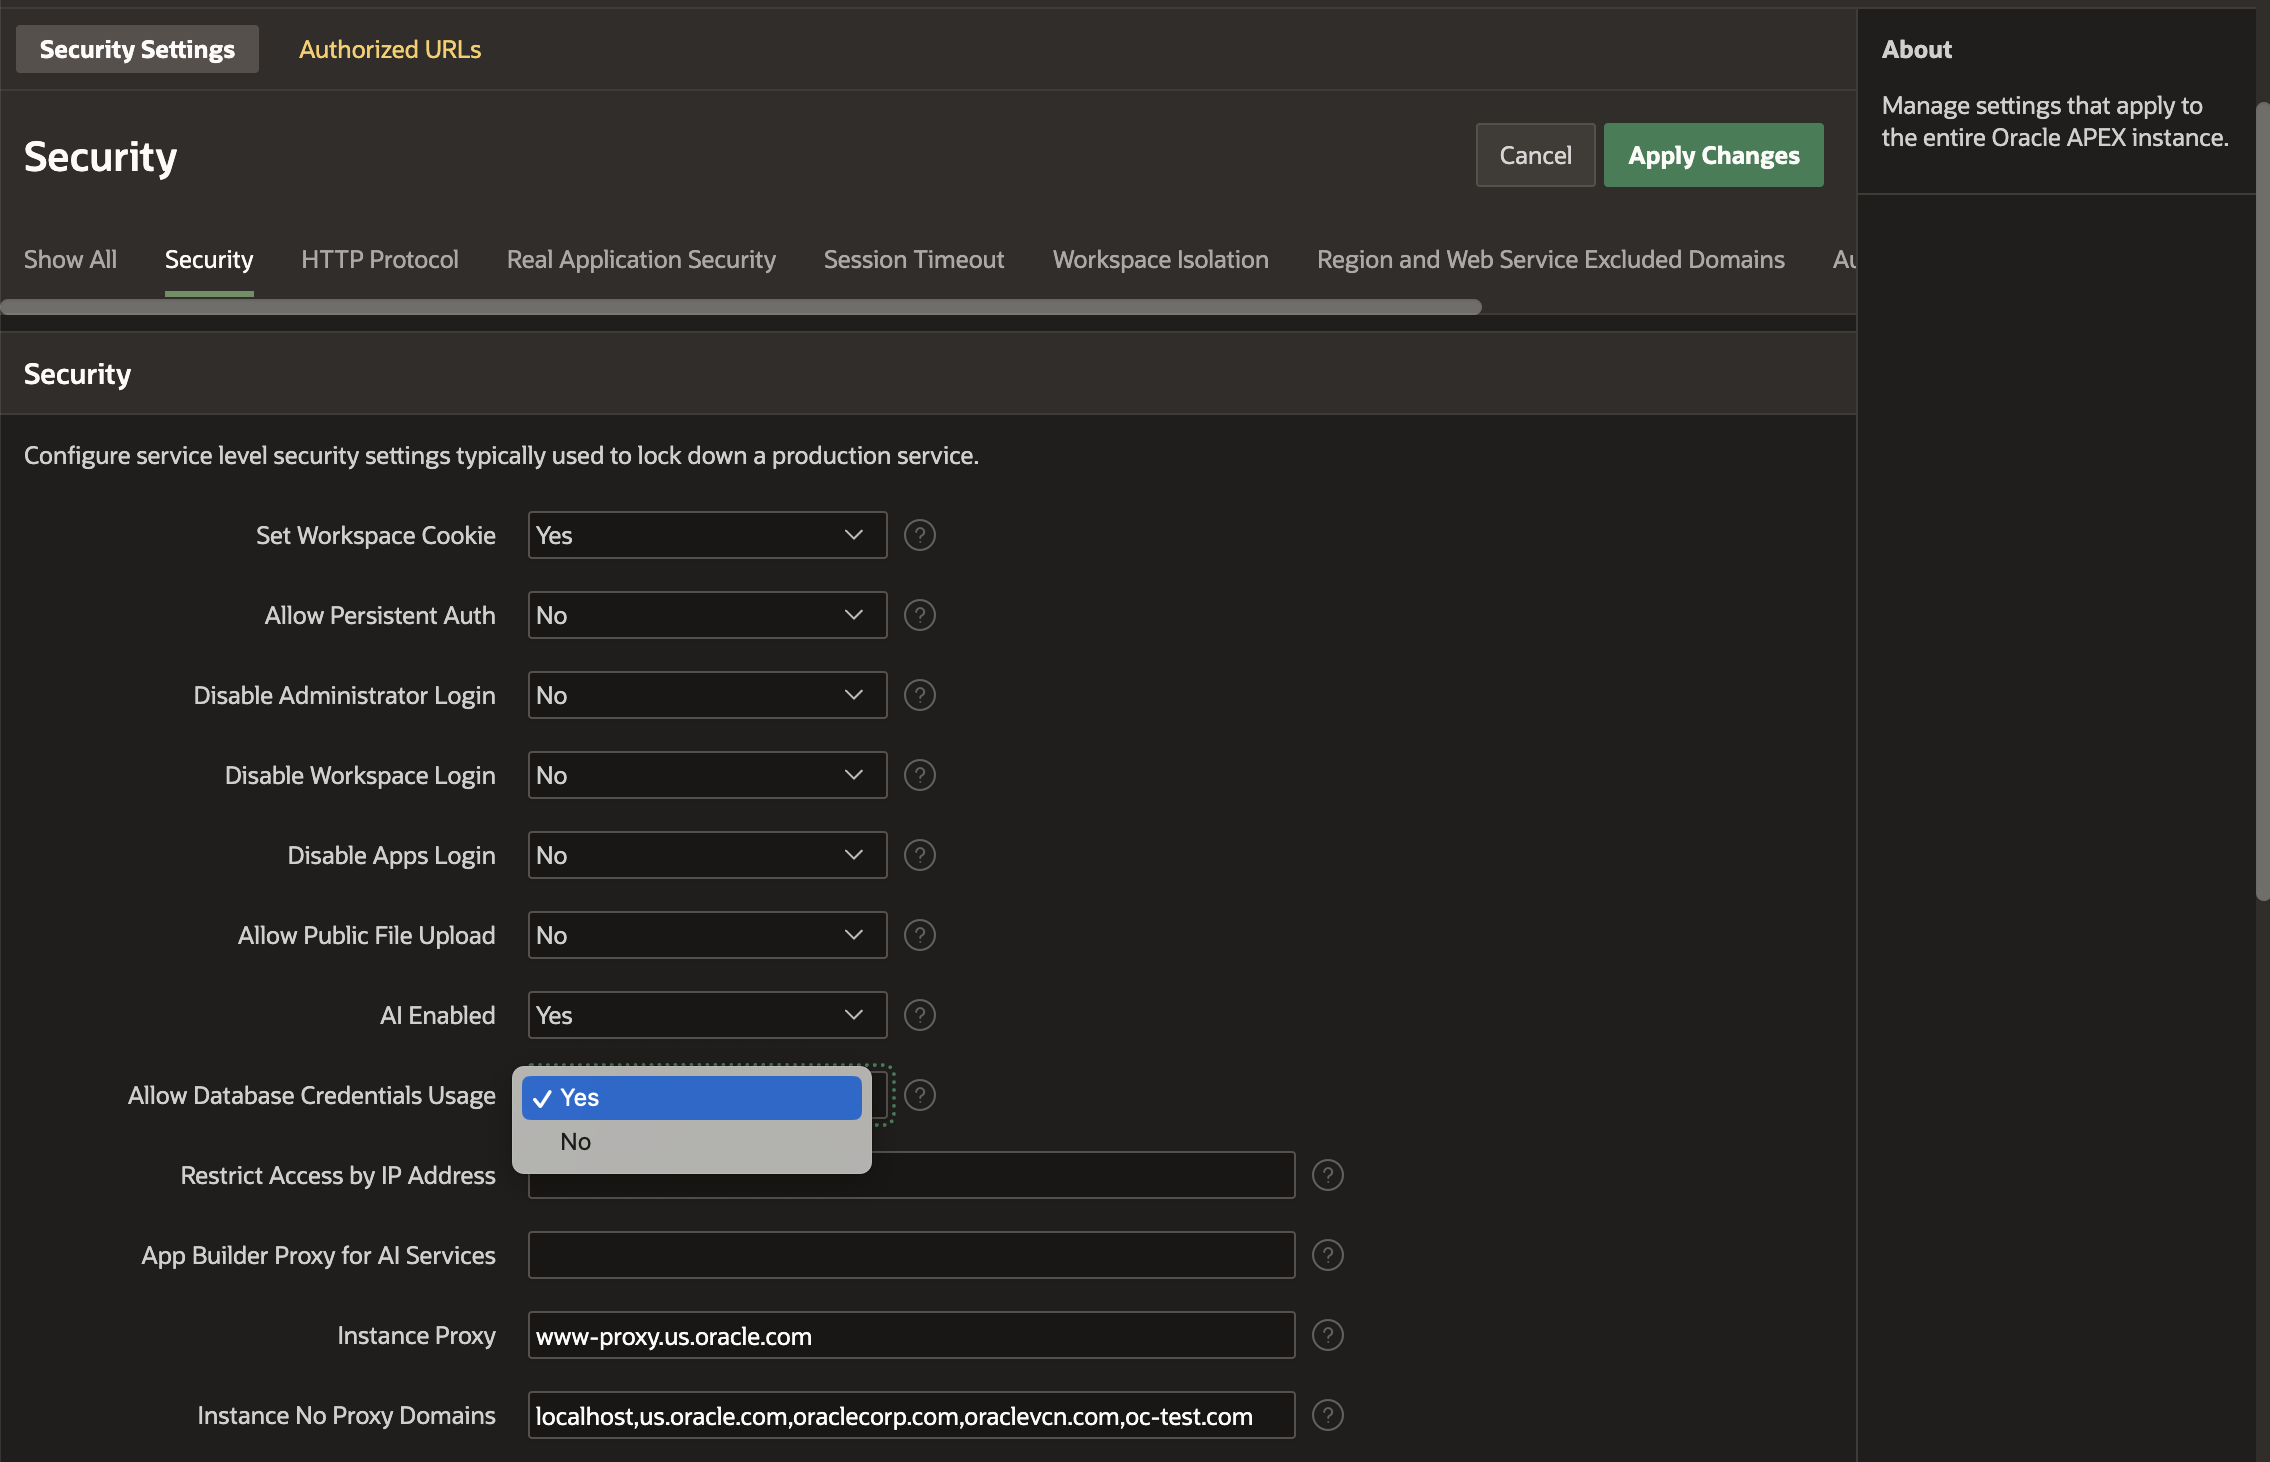Expand the Set Workspace Cookie dropdown
Image resolution: width=2270 pixels, height=1462 pixels.
706,535
